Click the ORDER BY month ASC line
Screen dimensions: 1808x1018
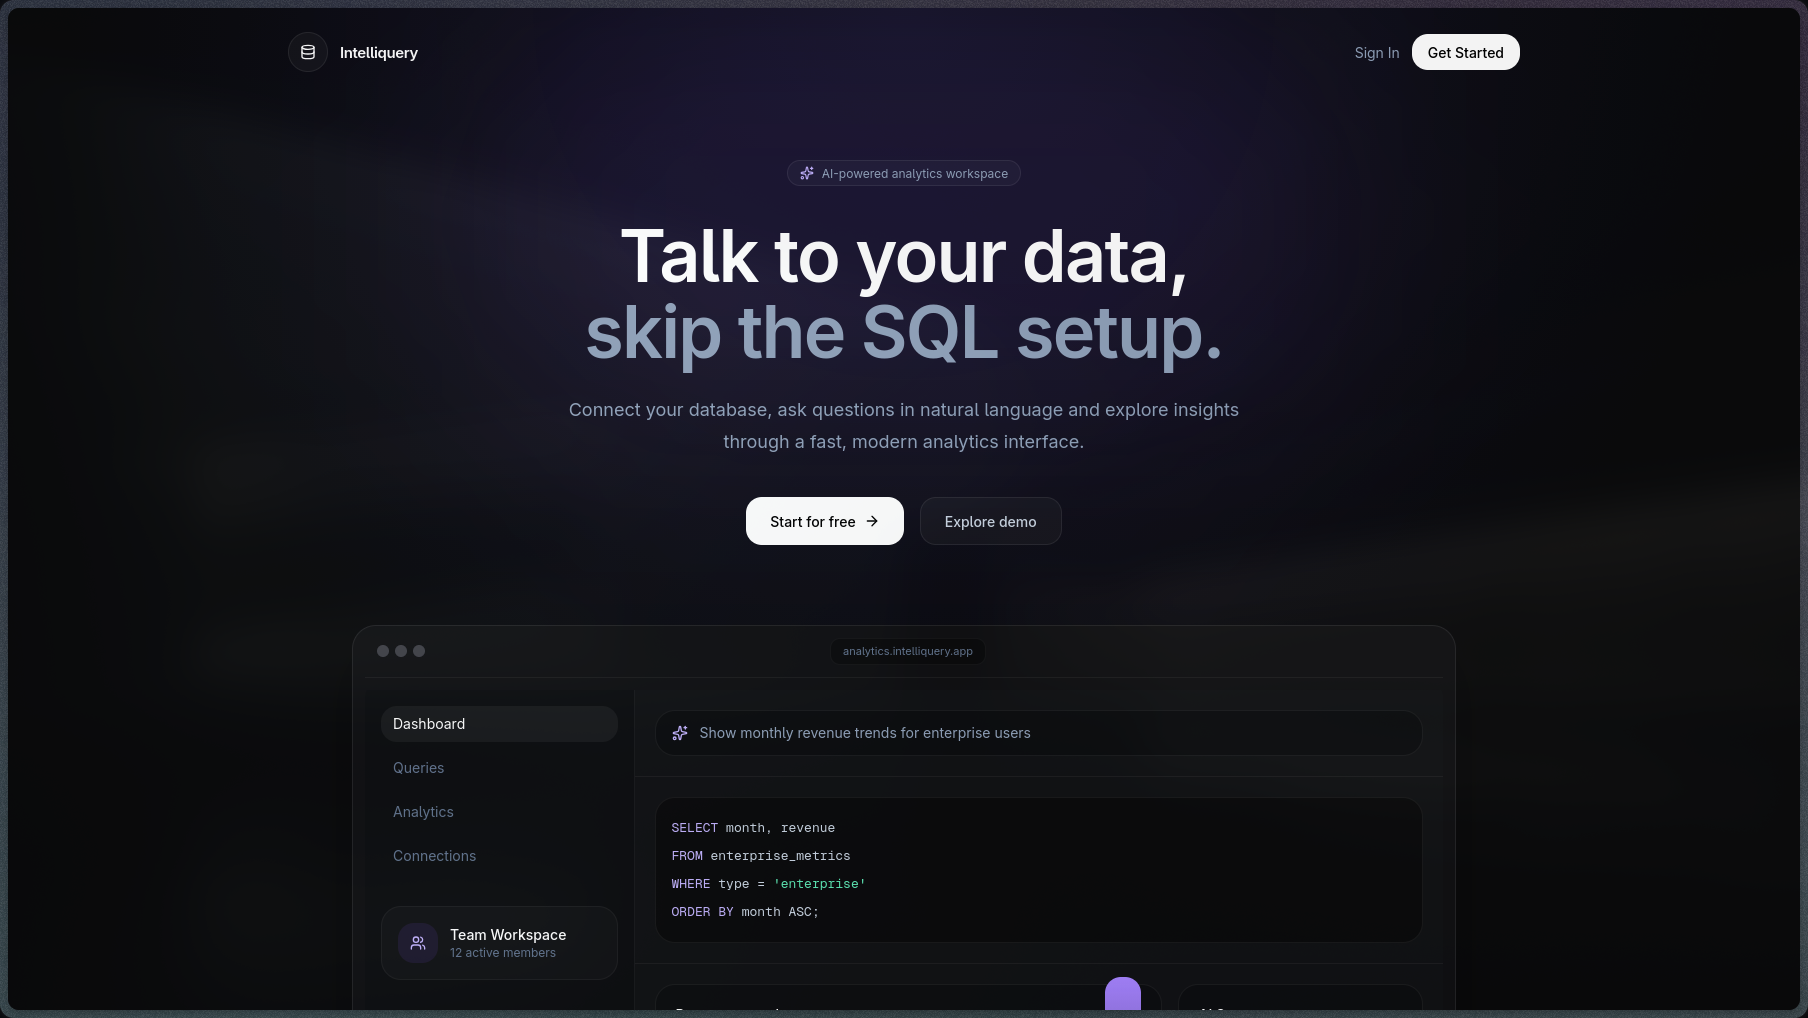[x=745, y=912]
